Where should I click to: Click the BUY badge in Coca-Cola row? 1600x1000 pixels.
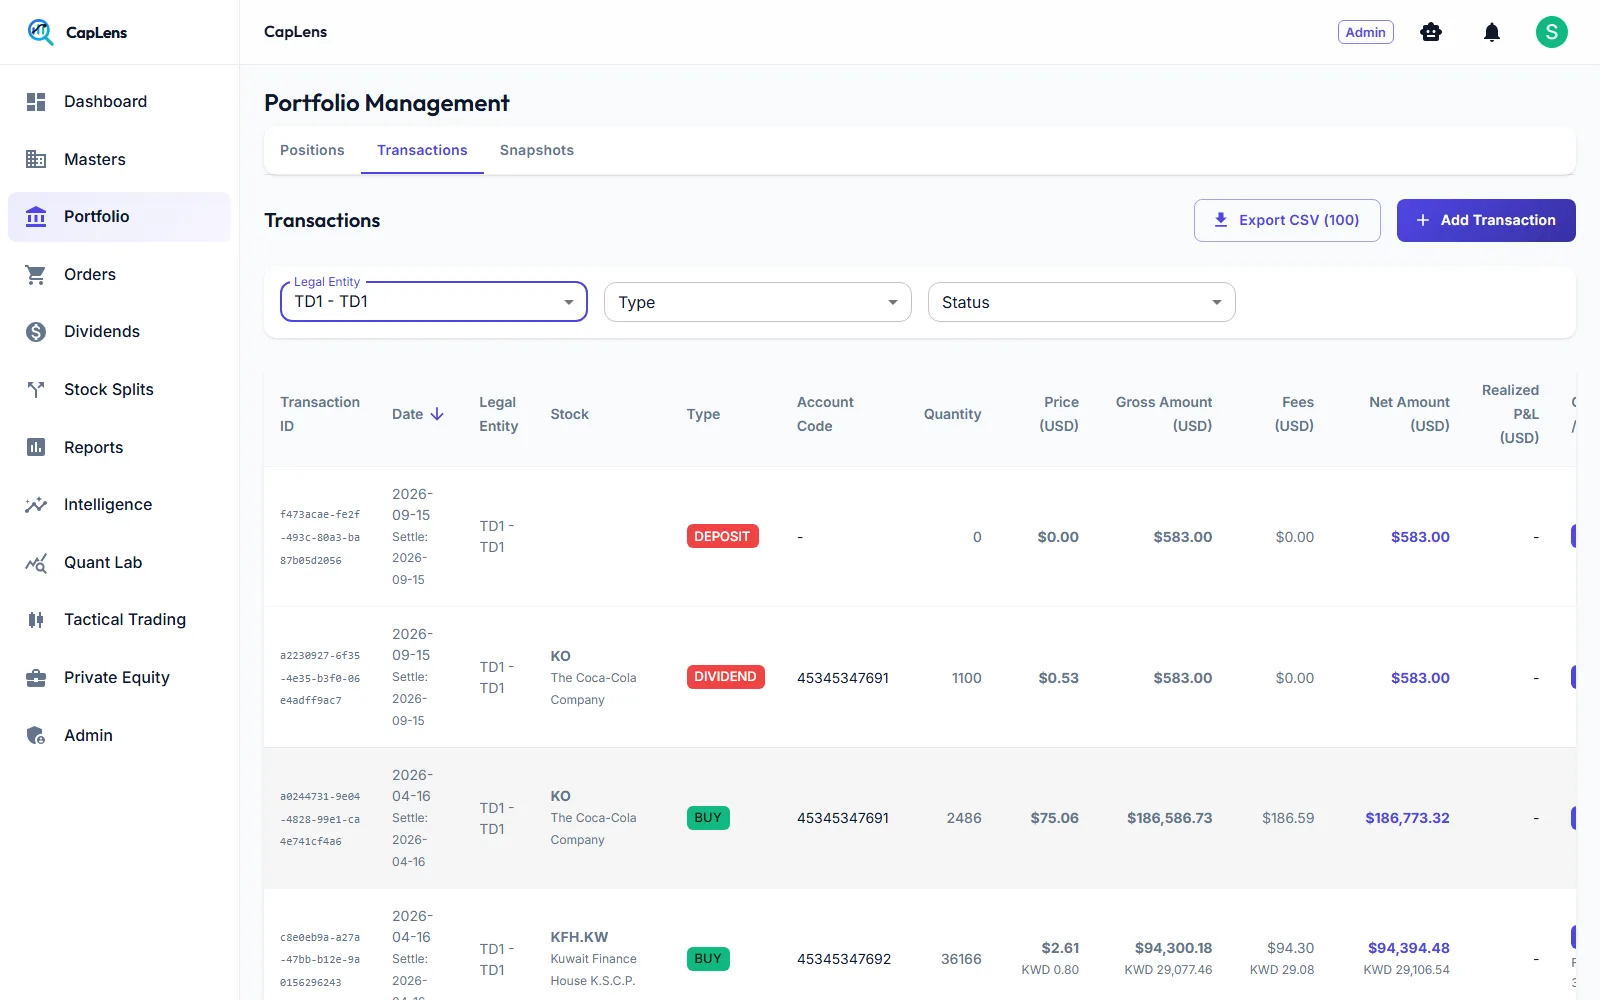[708, 818]
